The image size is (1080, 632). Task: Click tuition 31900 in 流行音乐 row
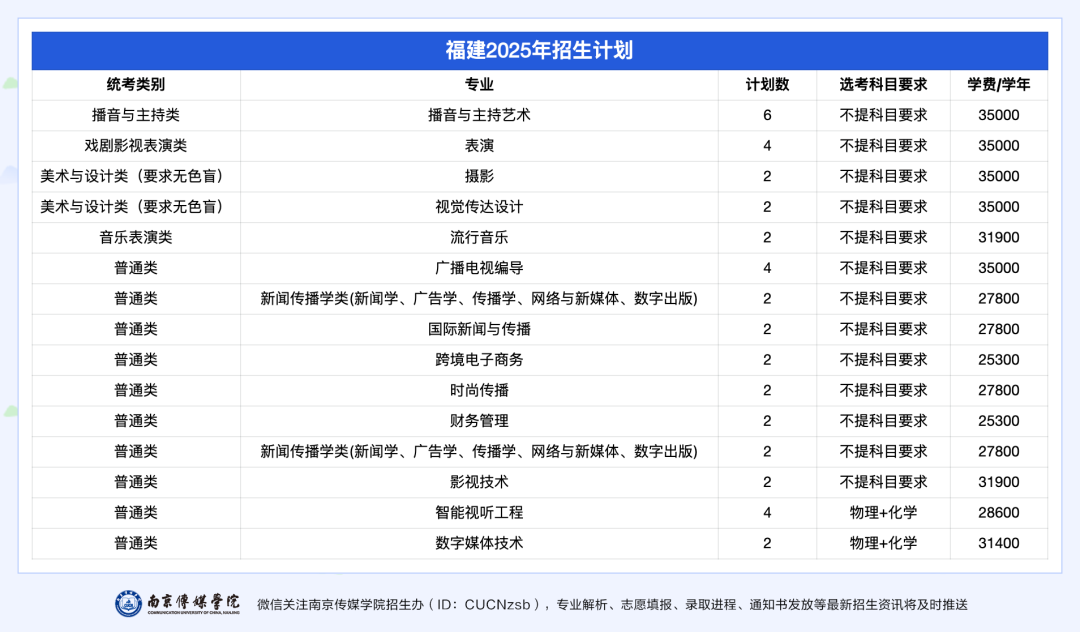click(x=999, y=238)
